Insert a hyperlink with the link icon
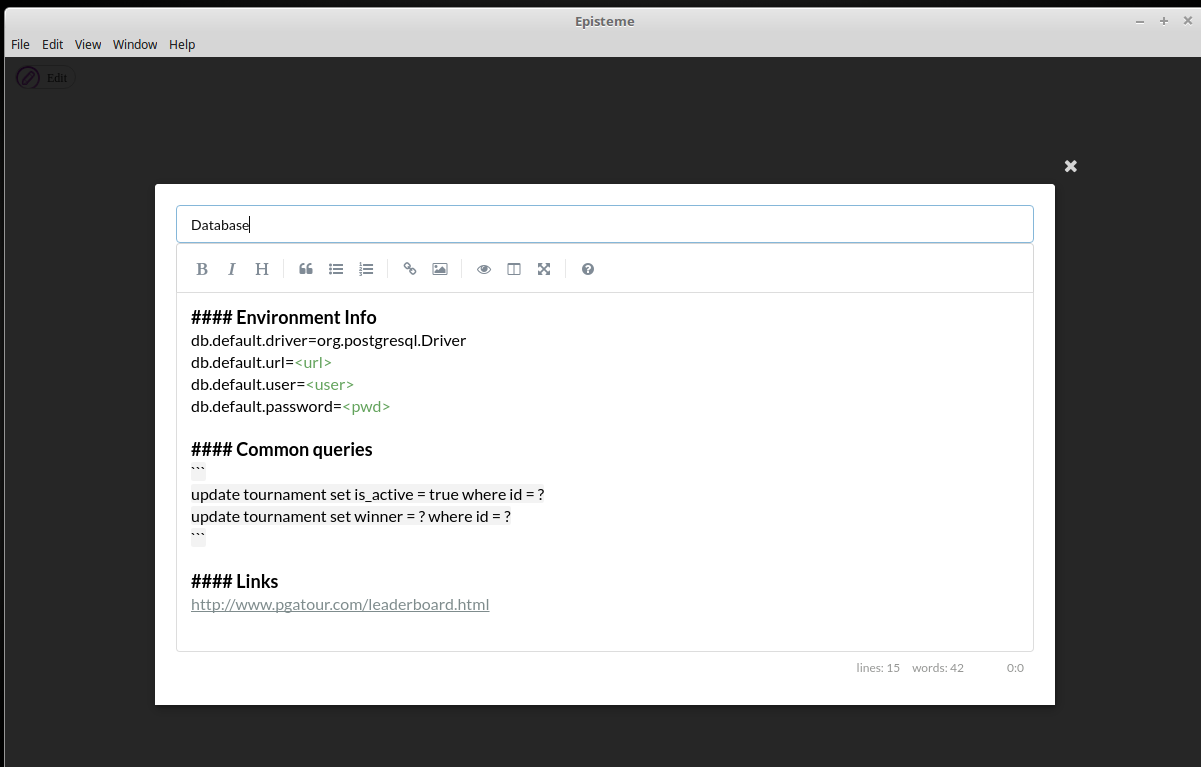This screenshot has height=767, width=1201. (x=410, y=269)
